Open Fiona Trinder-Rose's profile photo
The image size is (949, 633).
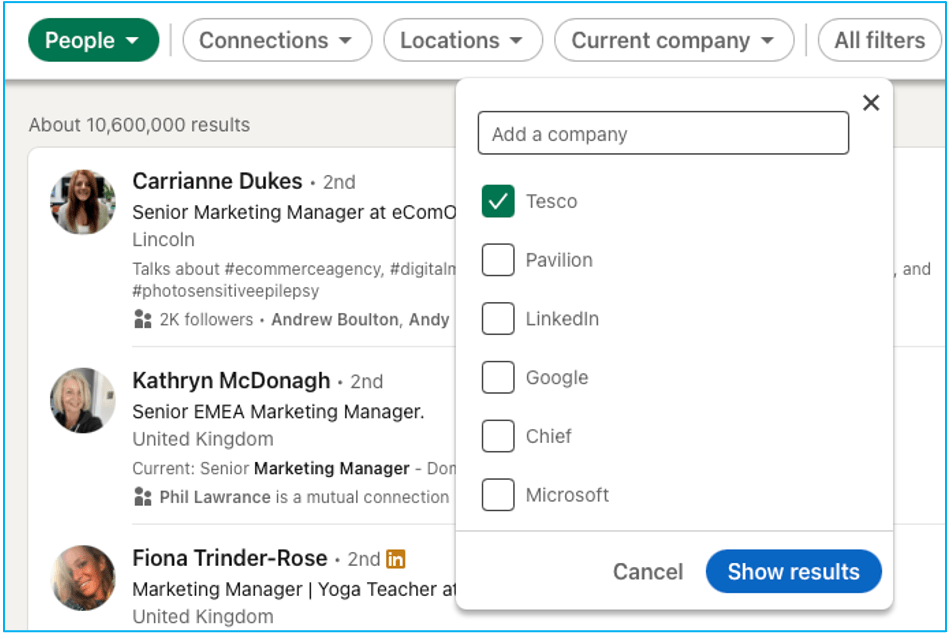83,578
